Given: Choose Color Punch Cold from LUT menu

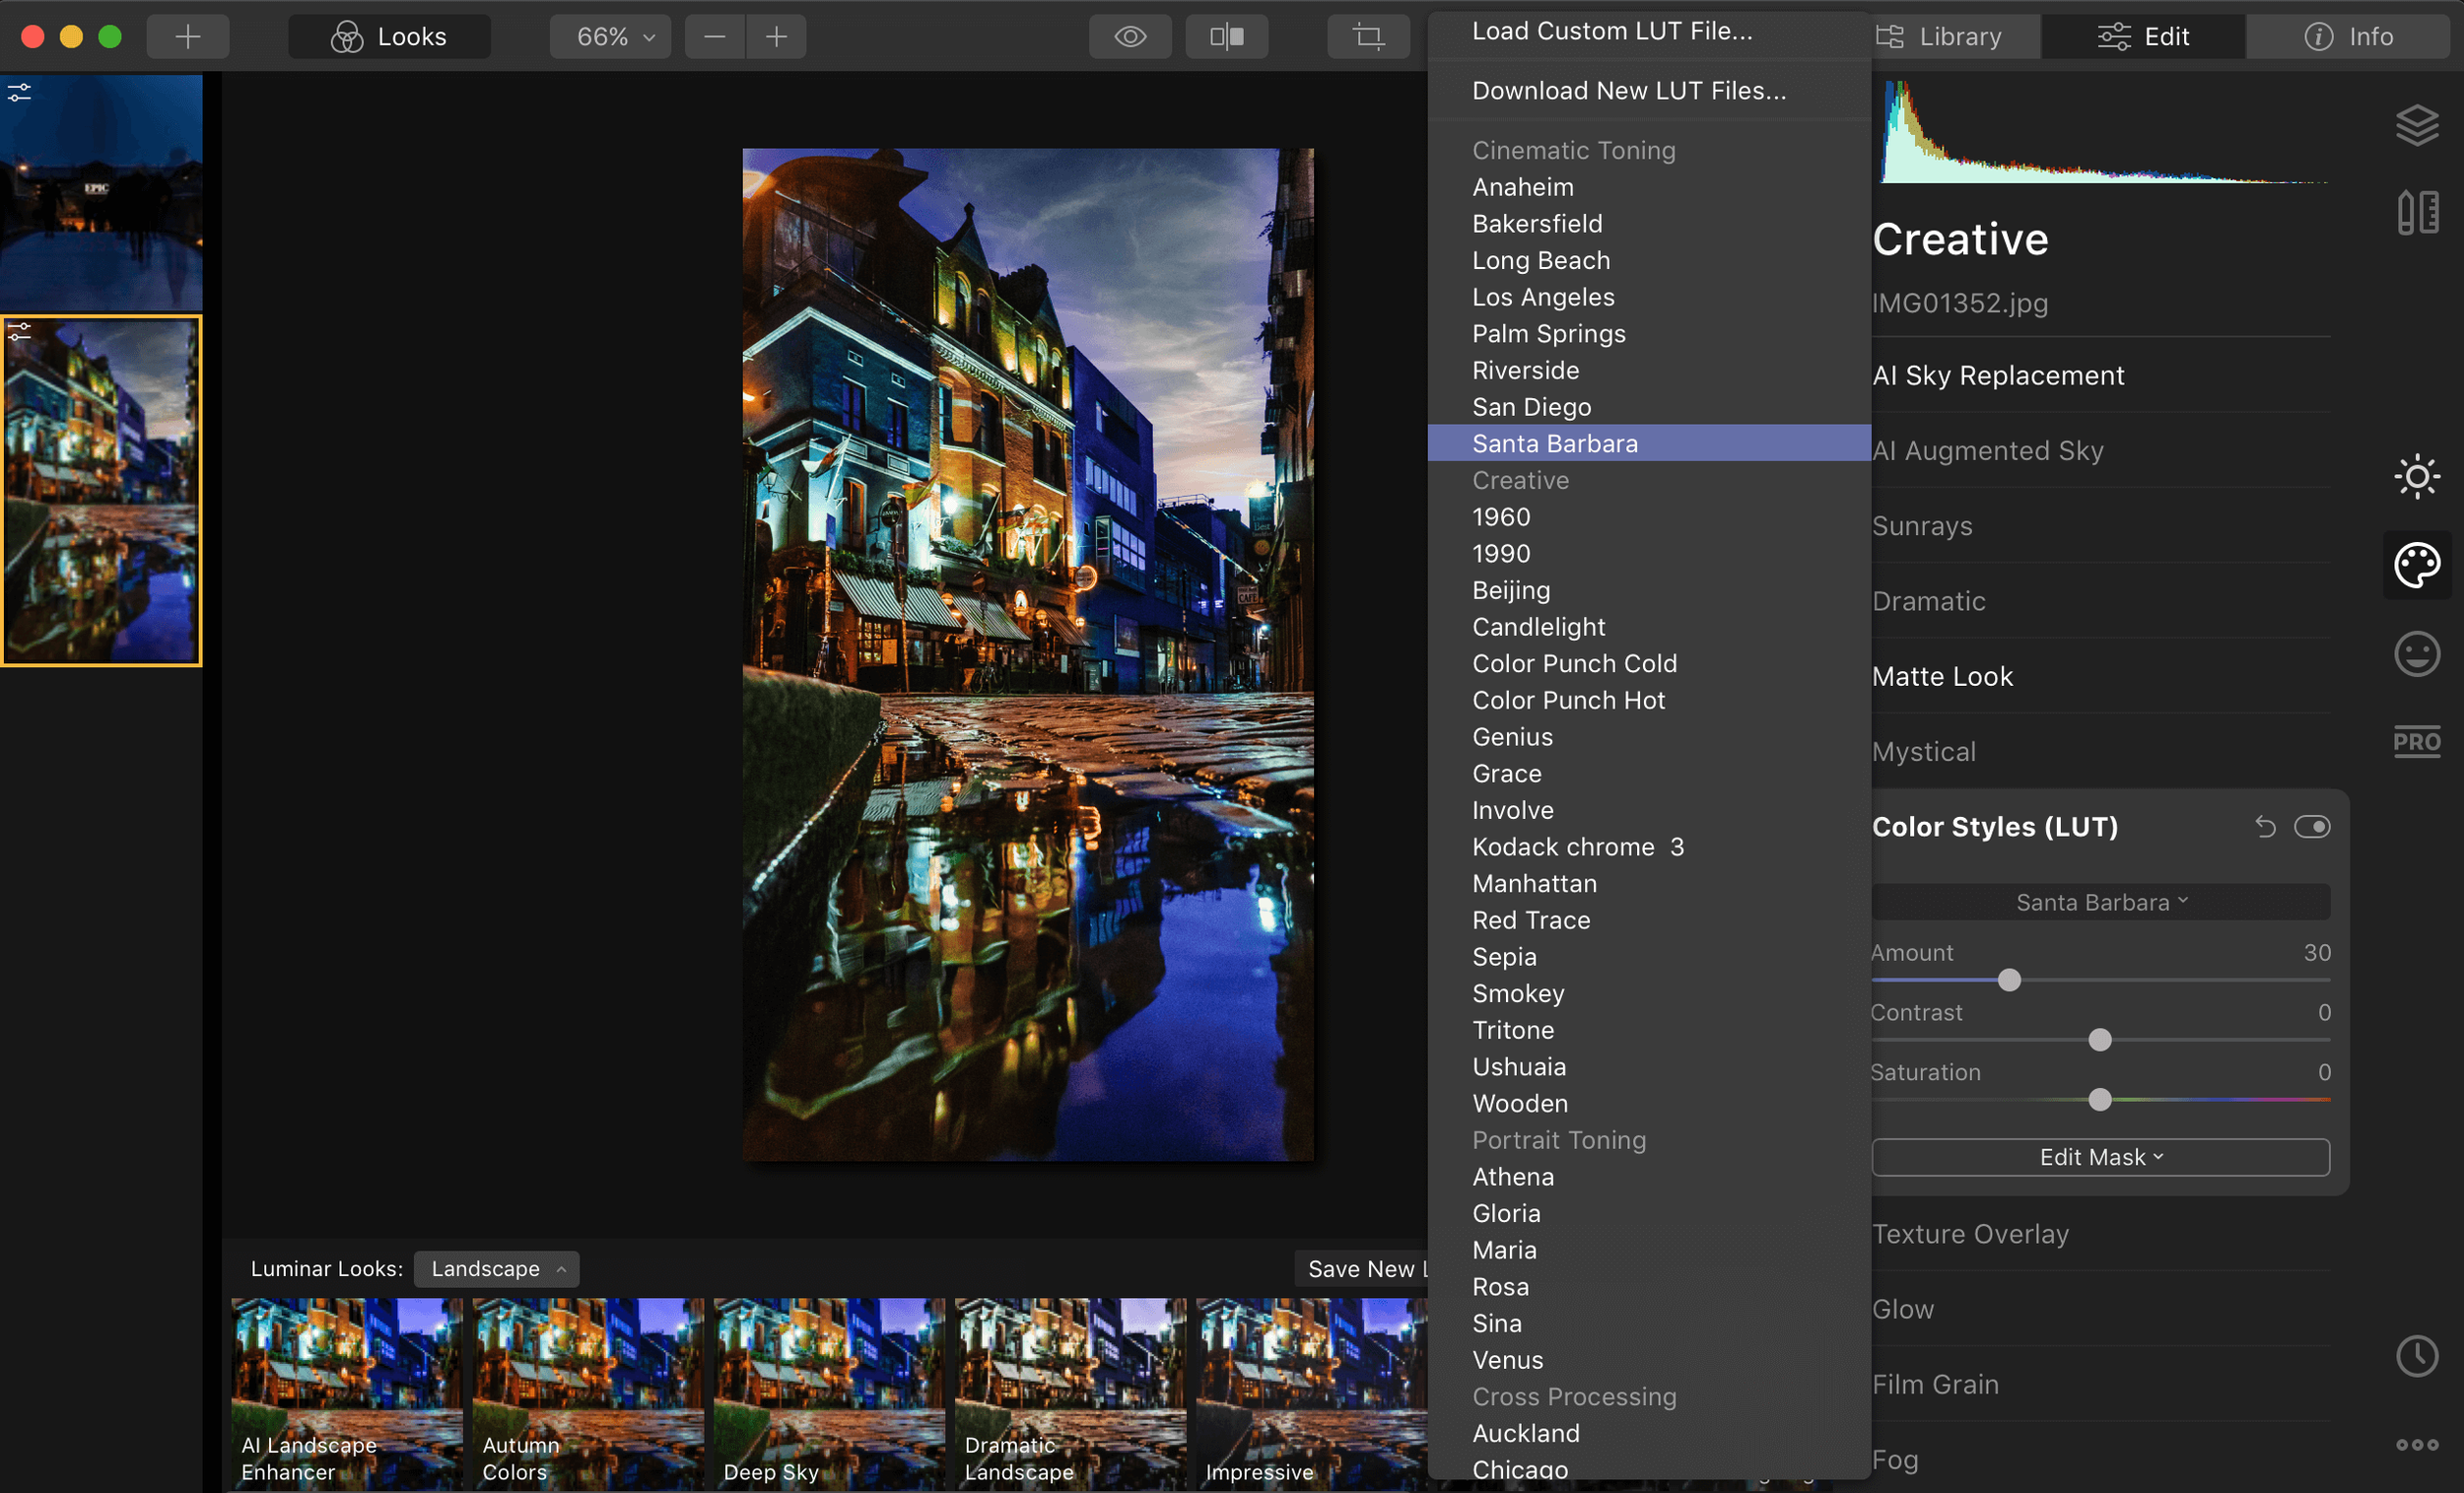Looking at the screenshot, I should (x=1574, y=664).
